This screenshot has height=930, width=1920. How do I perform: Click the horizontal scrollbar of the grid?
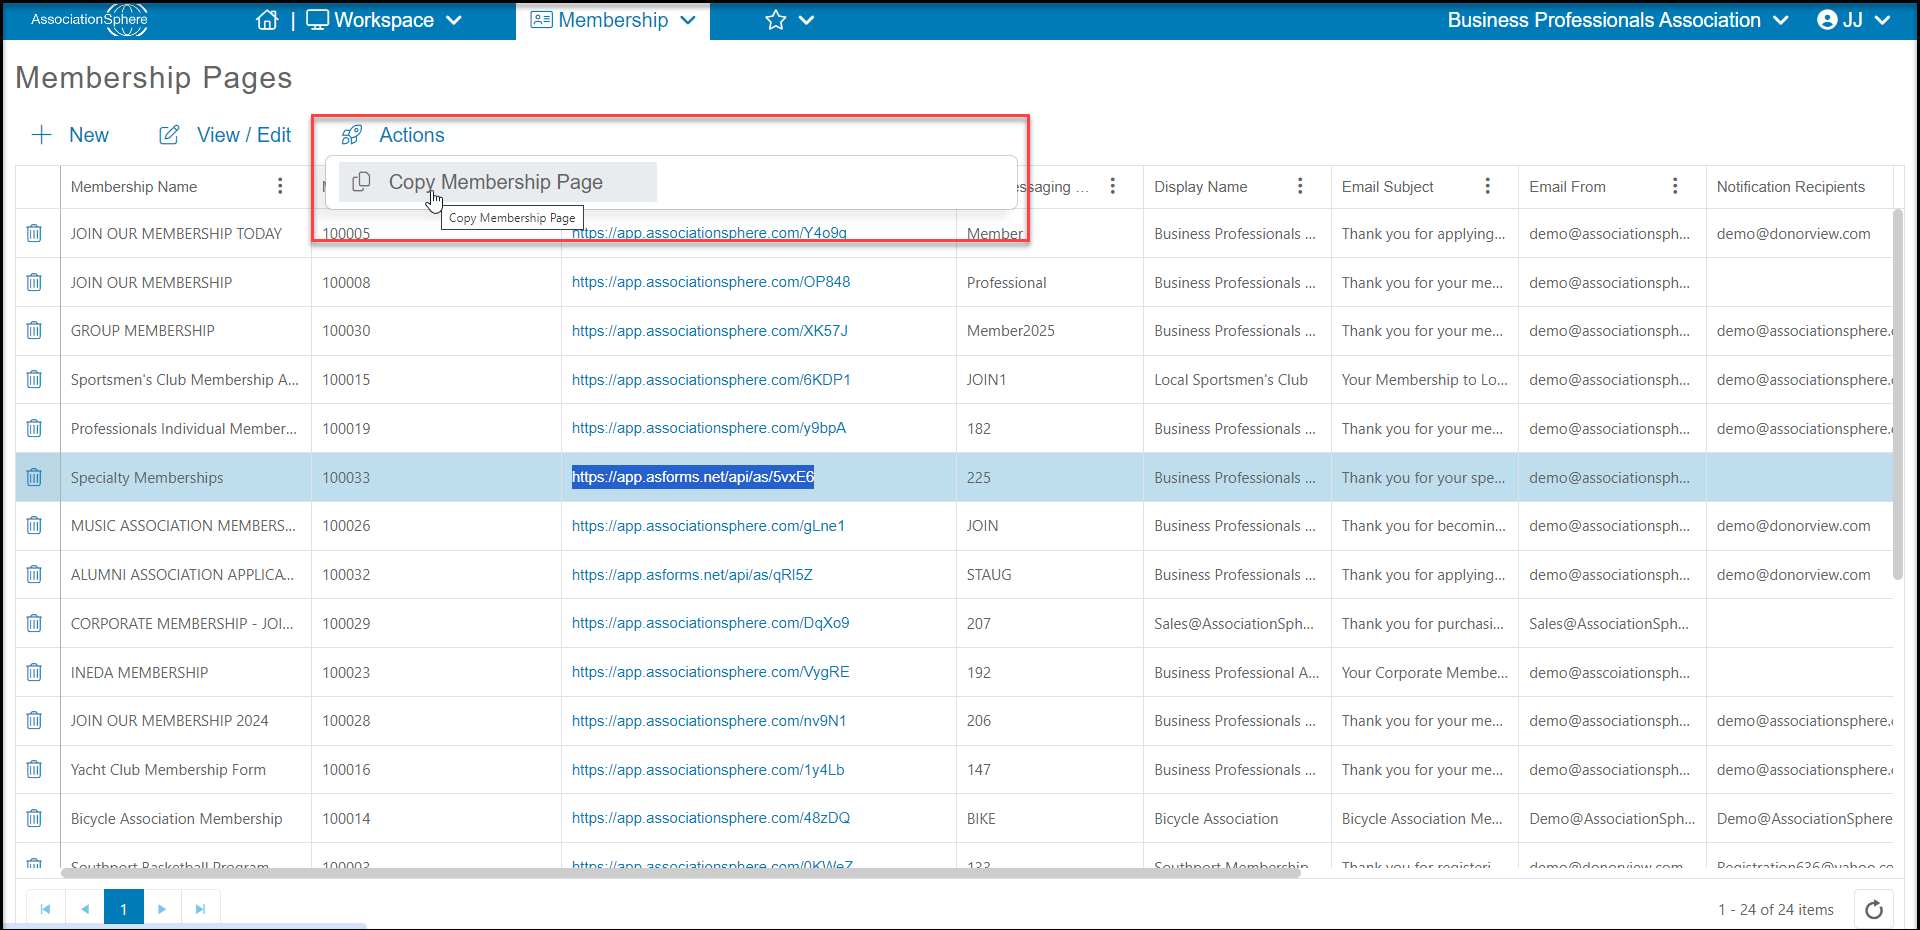point(680,873)
